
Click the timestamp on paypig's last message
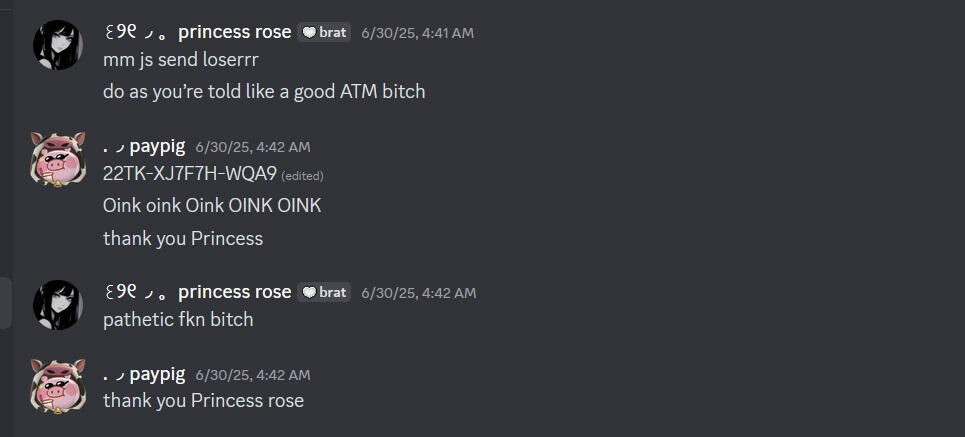click(253, 375)
